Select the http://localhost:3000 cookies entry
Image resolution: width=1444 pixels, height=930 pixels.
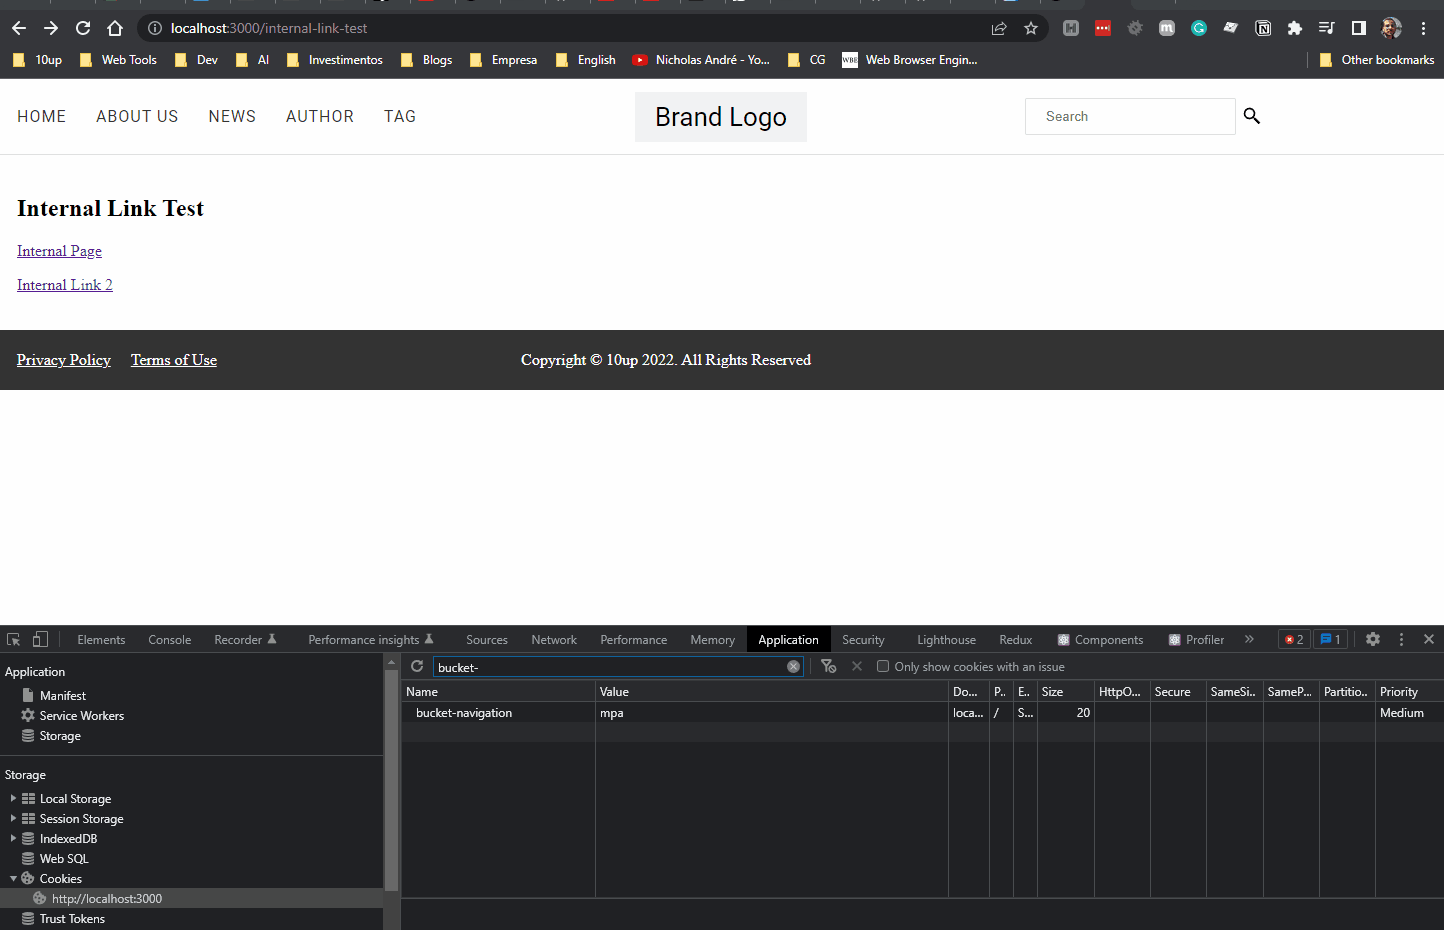click(x=106, y=898)
